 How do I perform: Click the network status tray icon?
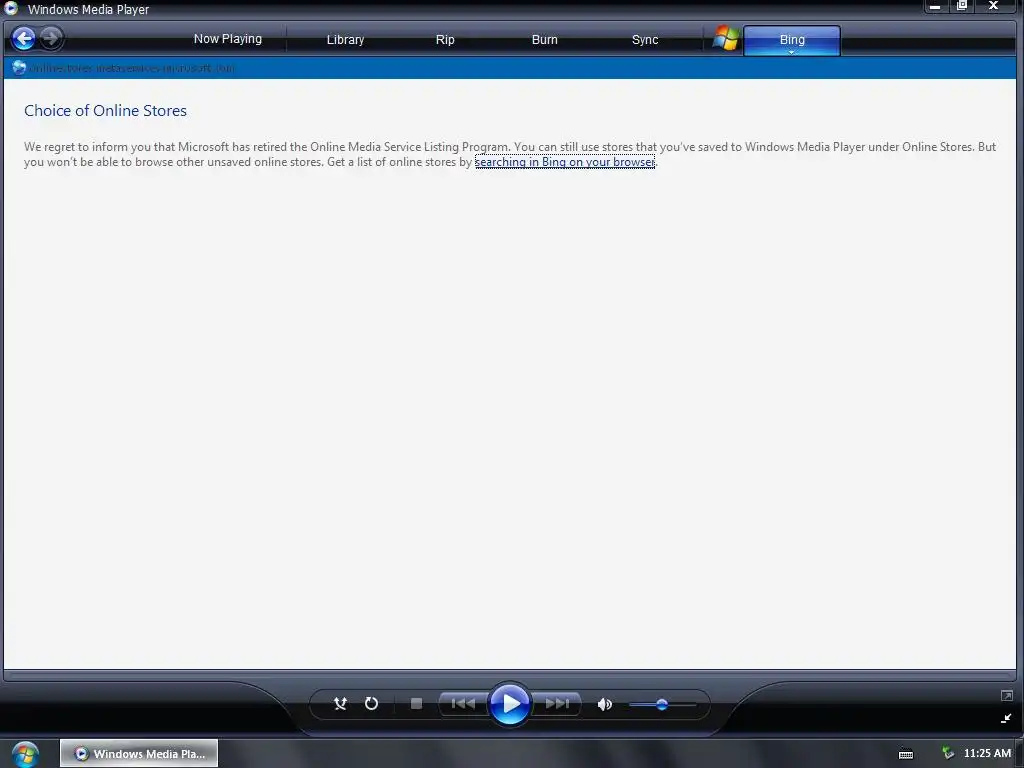pos(948,753)
